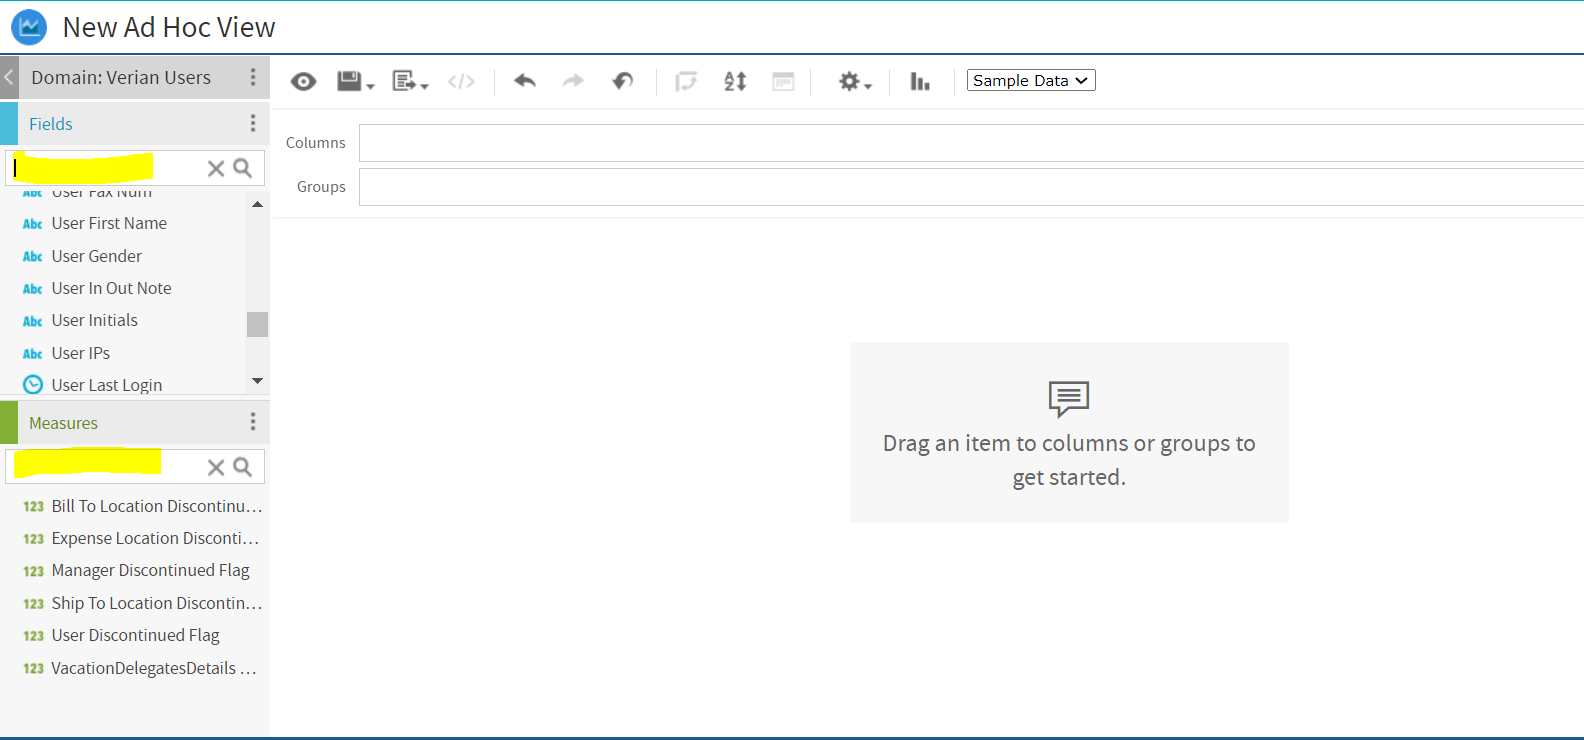The width and height of the screenshot is (1584, 740).
Task: Open the gear options menu
Action: [x=853, y=82]
